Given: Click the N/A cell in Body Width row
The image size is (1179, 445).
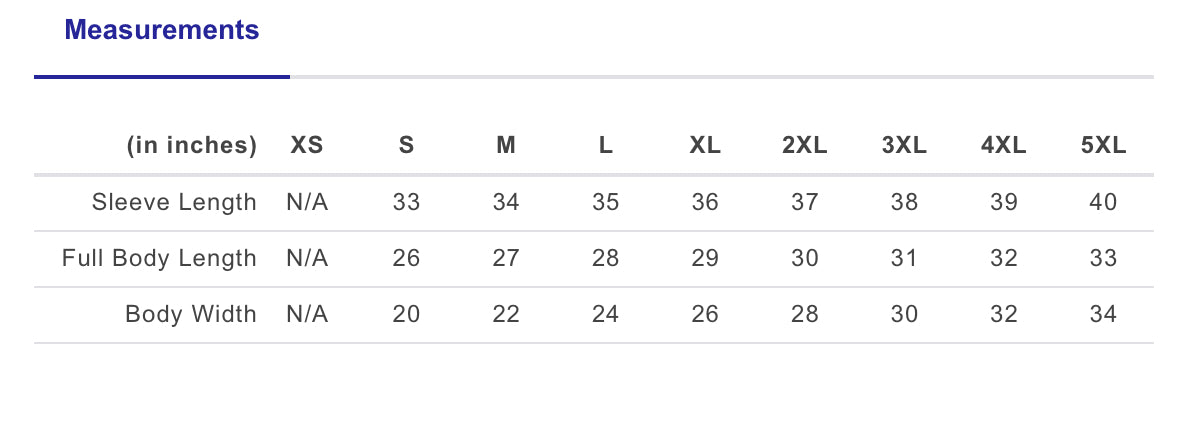Looking at the screenshot, I should (x=307, y=315).
